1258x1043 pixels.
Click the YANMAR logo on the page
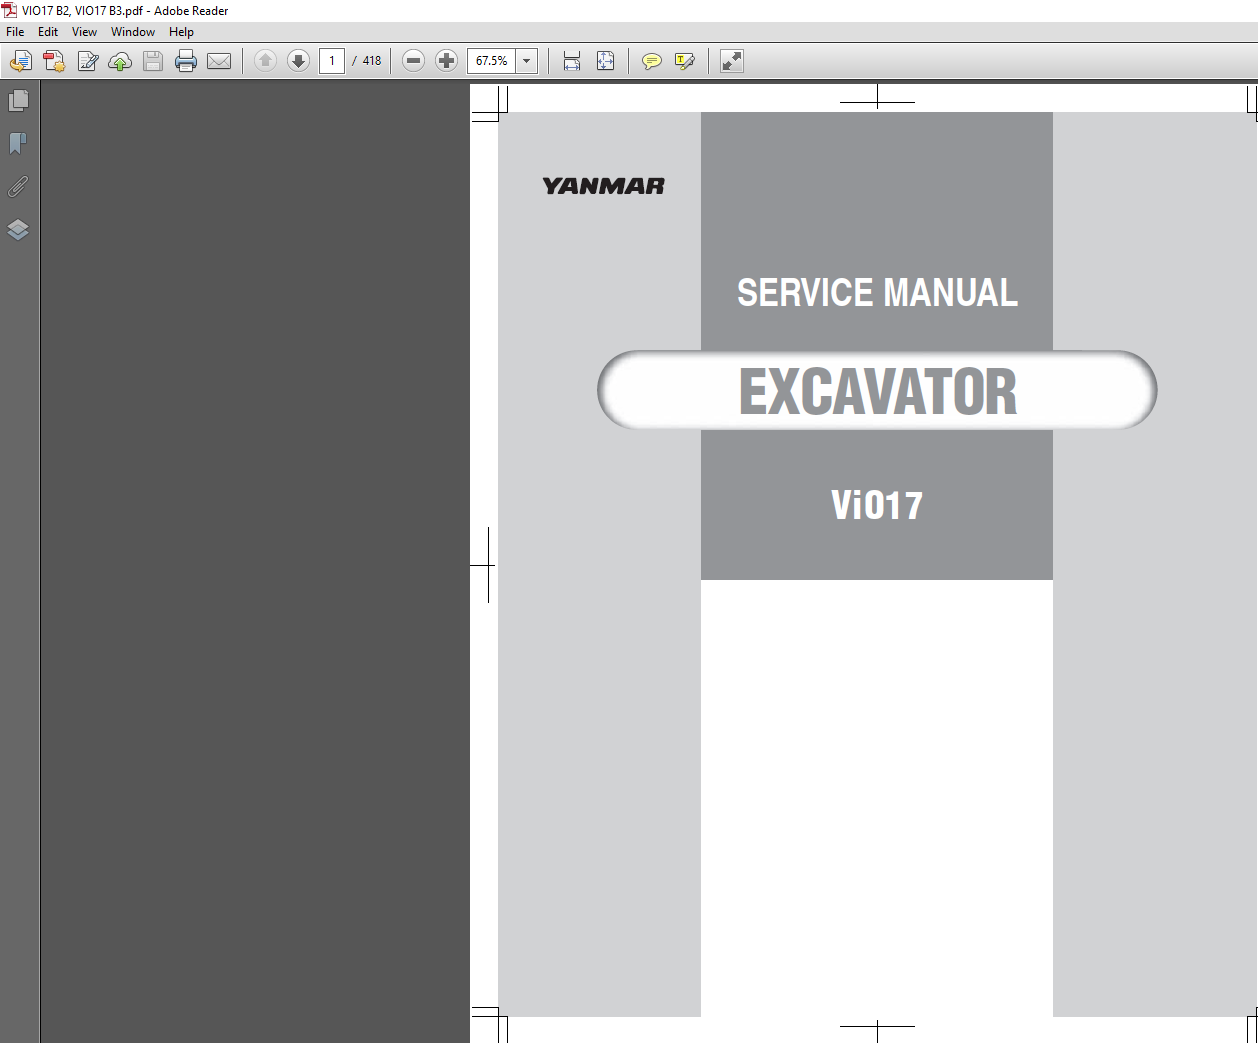[x=603, y=186]
